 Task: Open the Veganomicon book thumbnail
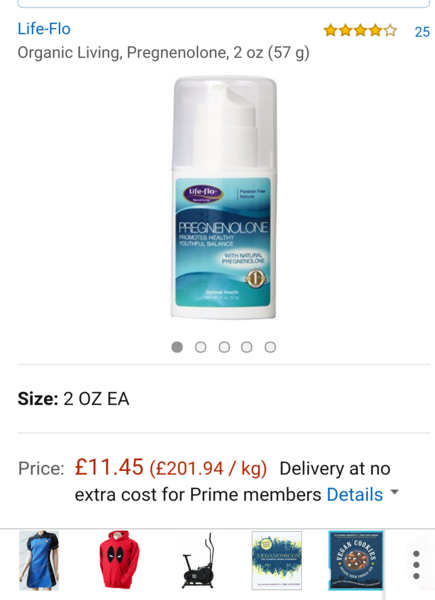click(x=277, y=560)
